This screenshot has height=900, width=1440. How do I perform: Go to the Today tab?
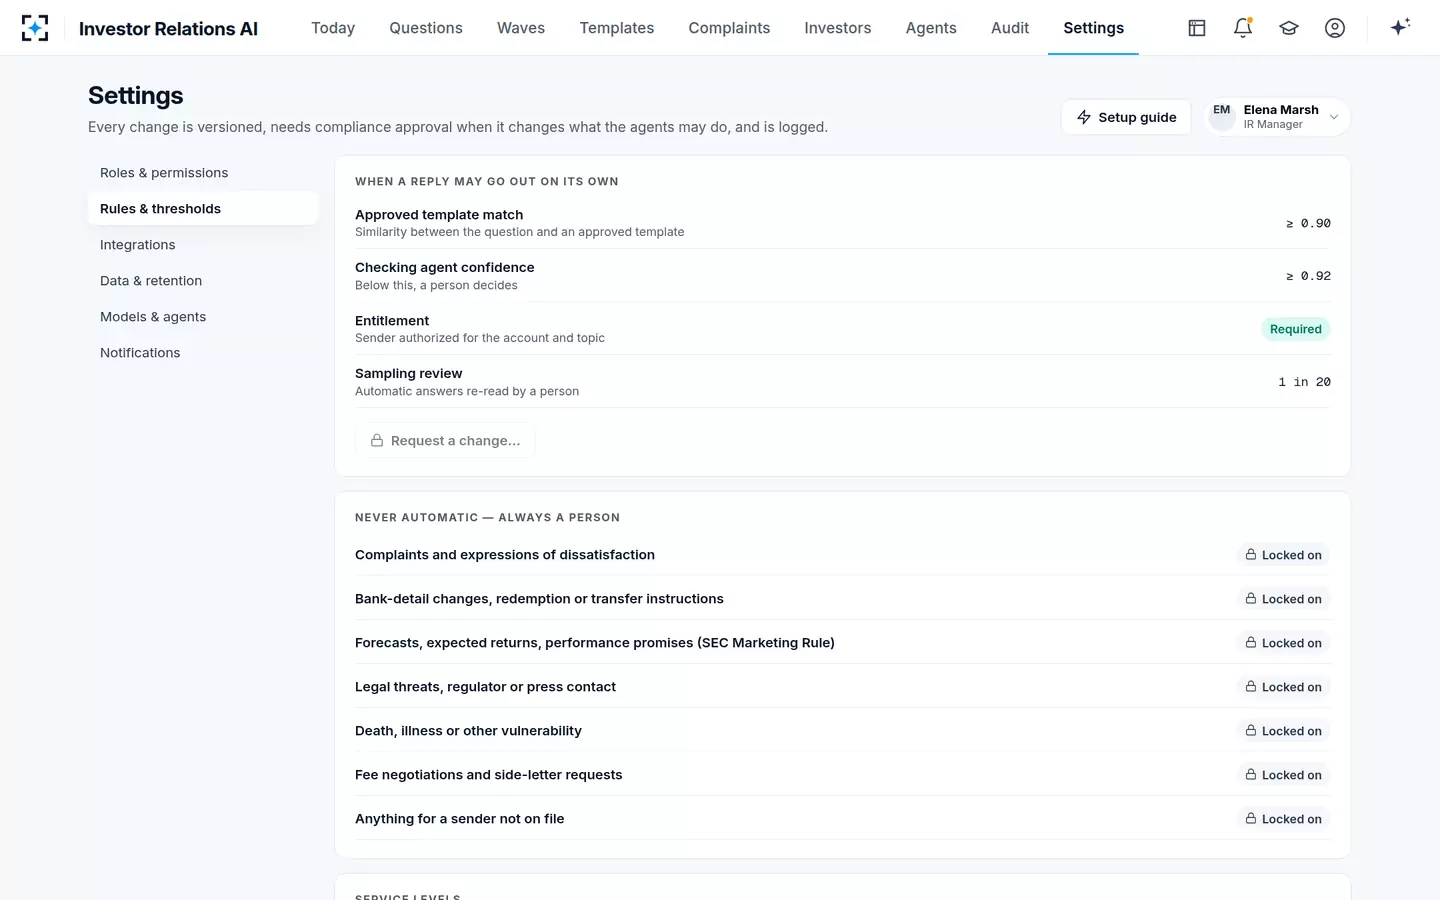pyautogui.click(x=333, y=28)
